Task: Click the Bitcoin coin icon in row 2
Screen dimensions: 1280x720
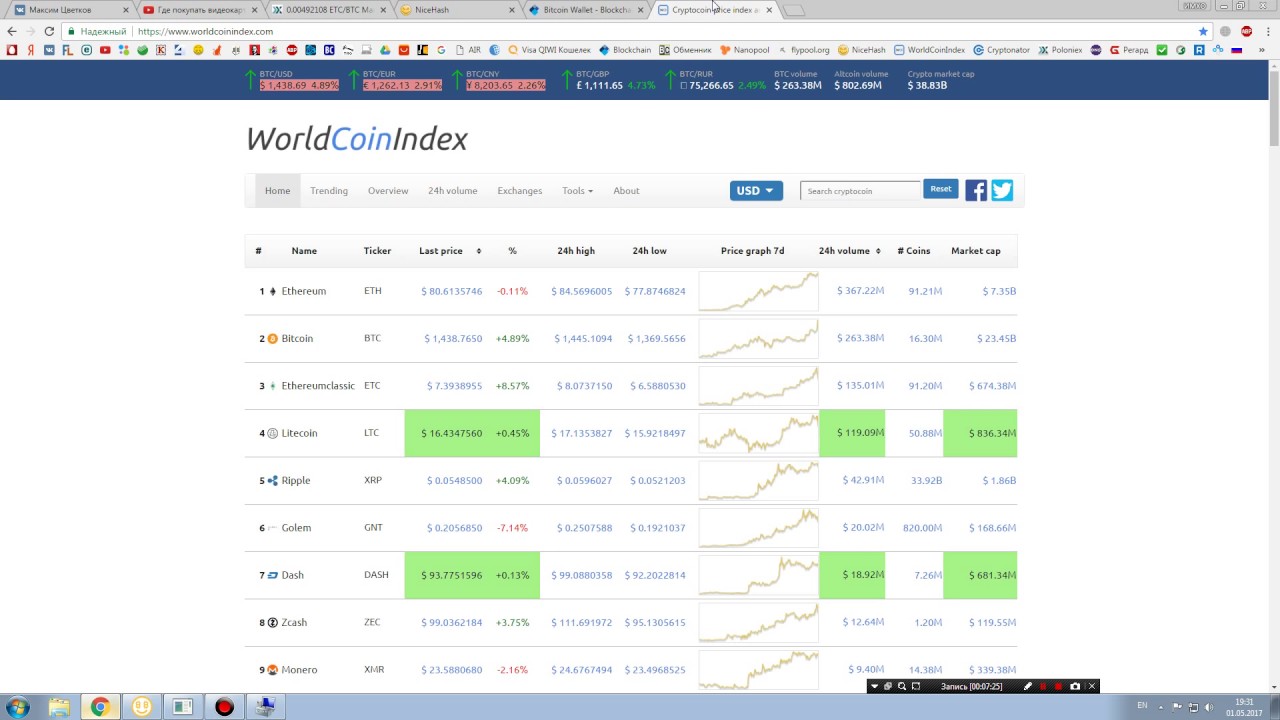Action: coord(273,339)
